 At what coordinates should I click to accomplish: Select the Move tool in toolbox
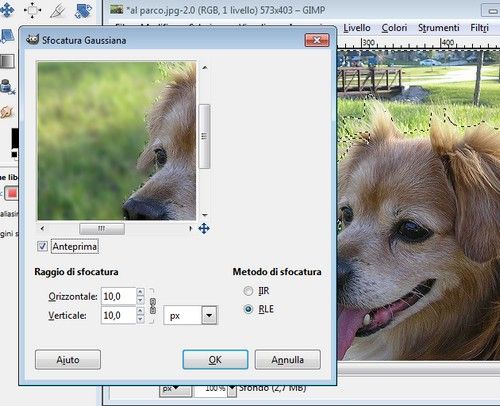click(7, 10)
